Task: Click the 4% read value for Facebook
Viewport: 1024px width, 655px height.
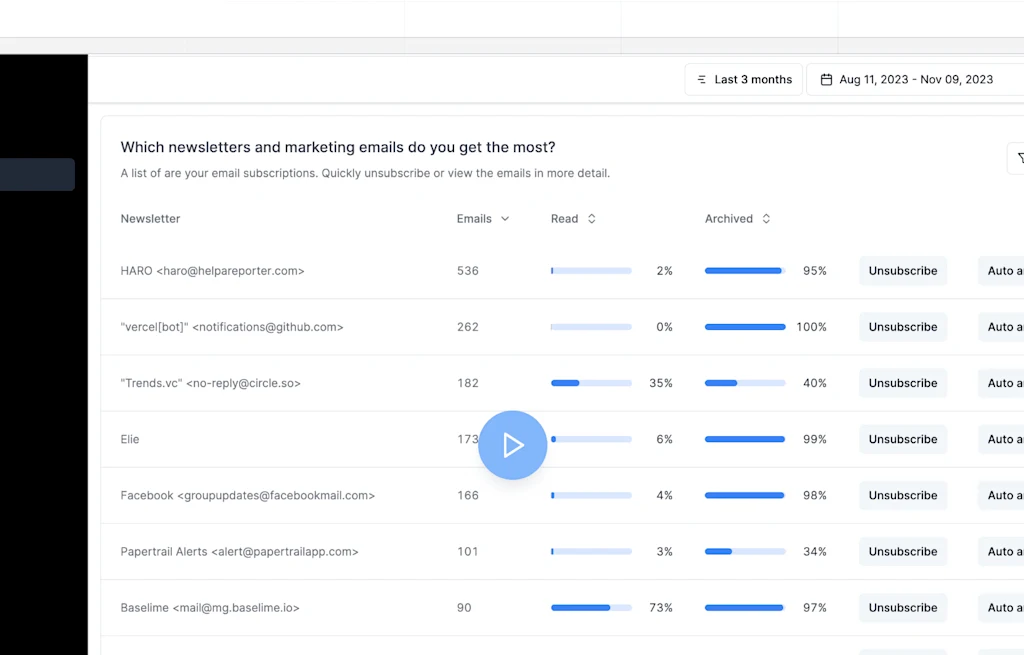Action: click(664, 495)
